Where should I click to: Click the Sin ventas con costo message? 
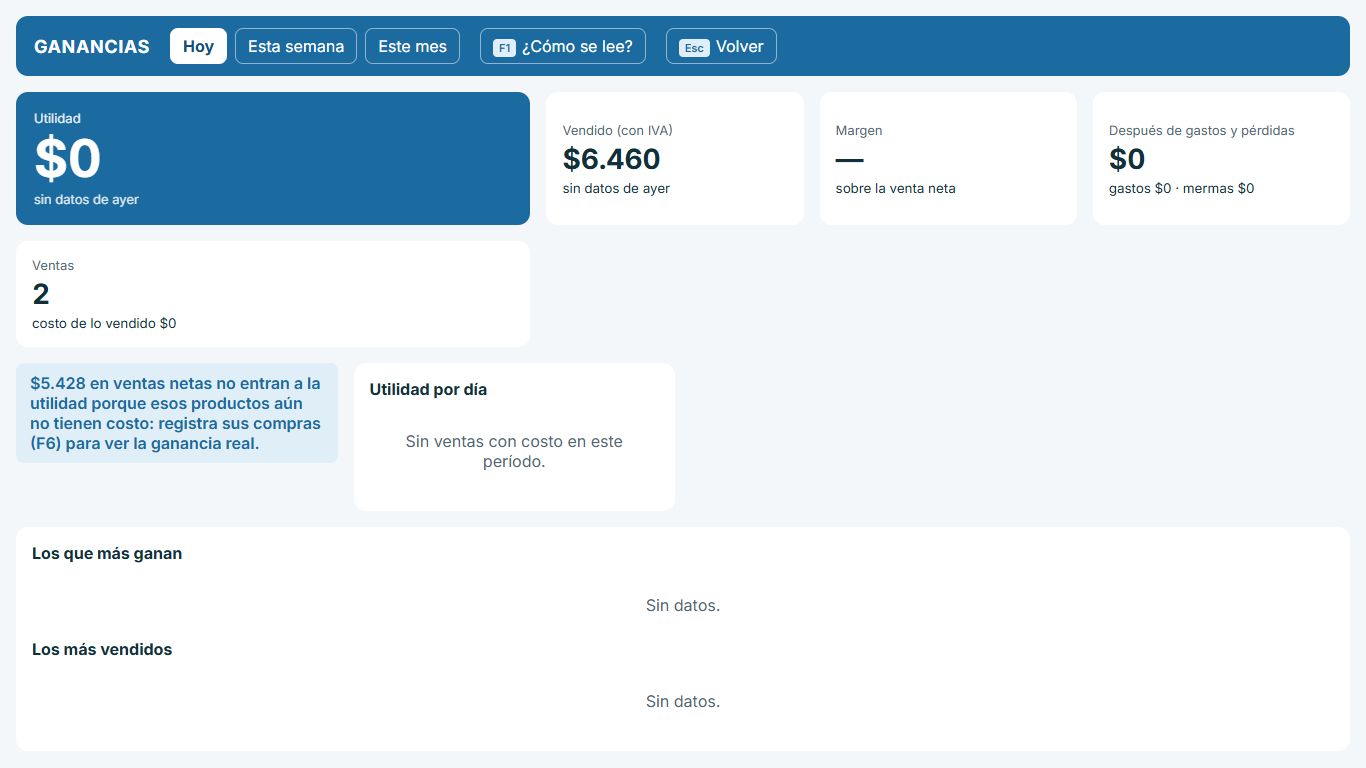coord(514,452)
